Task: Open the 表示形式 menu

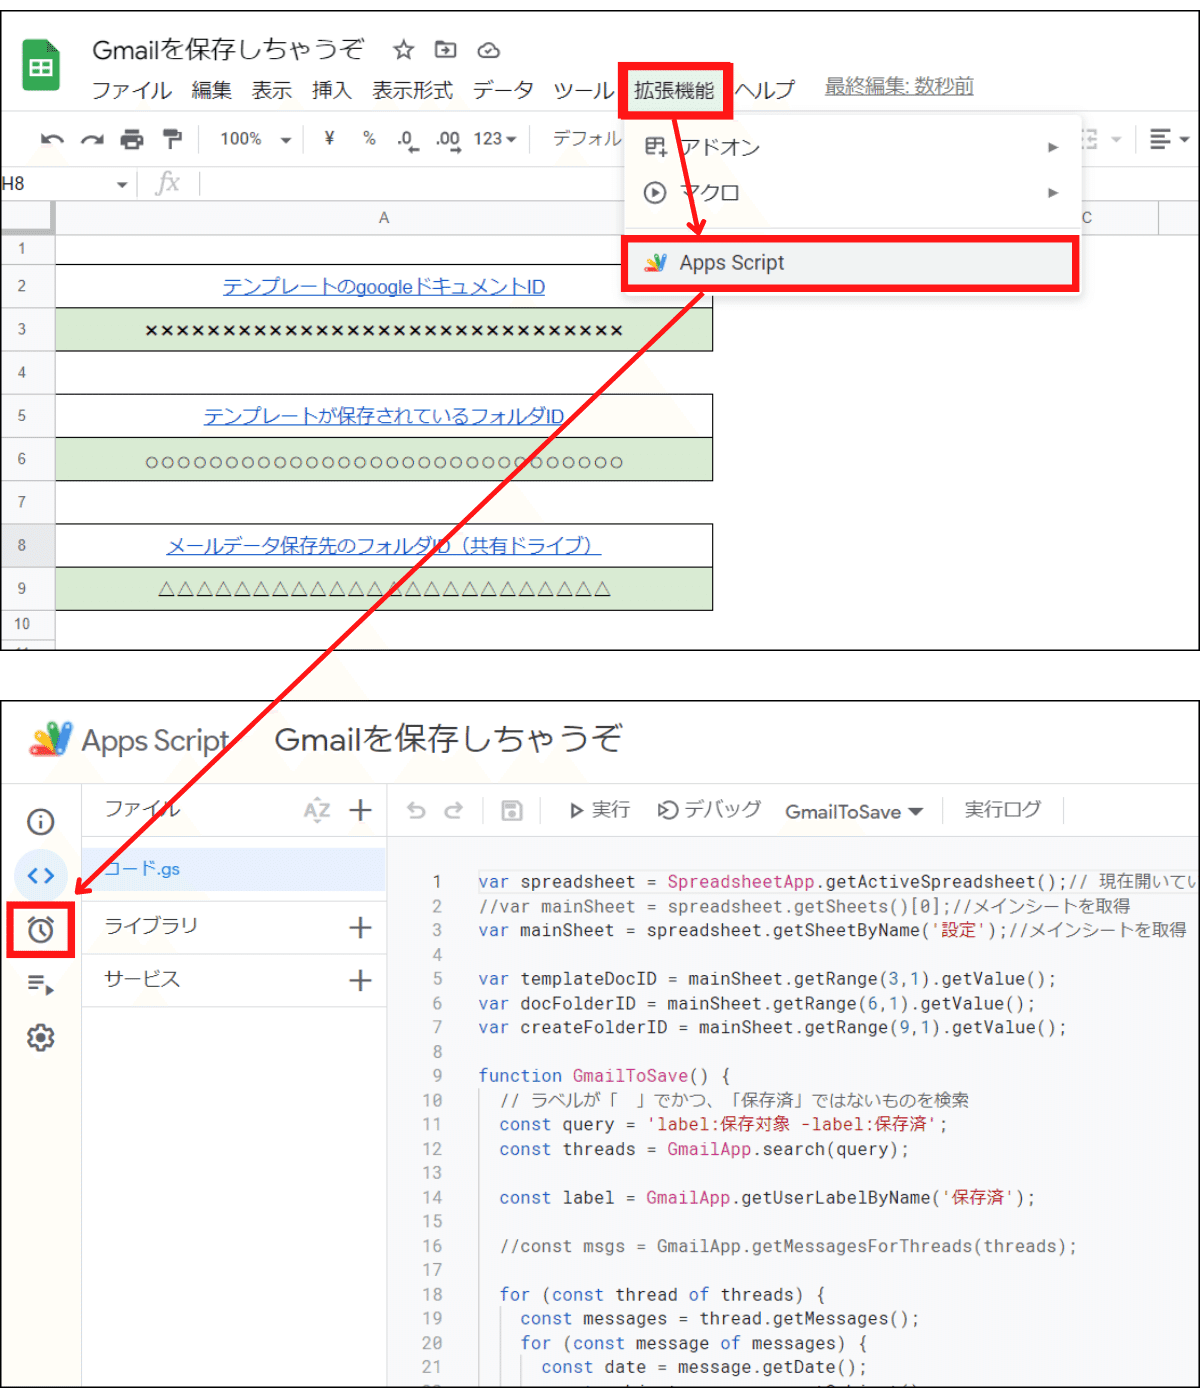Action: [x=412, y=91]
